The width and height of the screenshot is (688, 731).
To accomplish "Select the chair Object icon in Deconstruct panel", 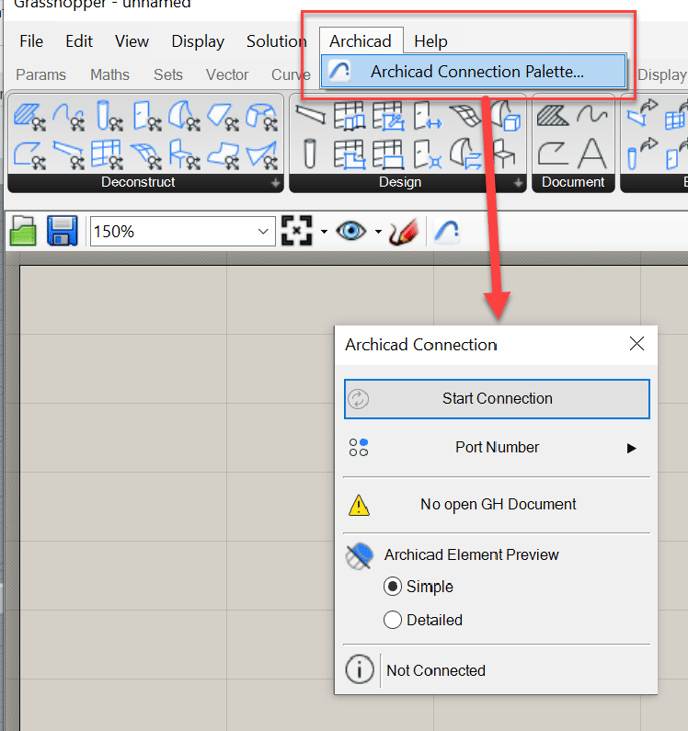I will point(185,154).
